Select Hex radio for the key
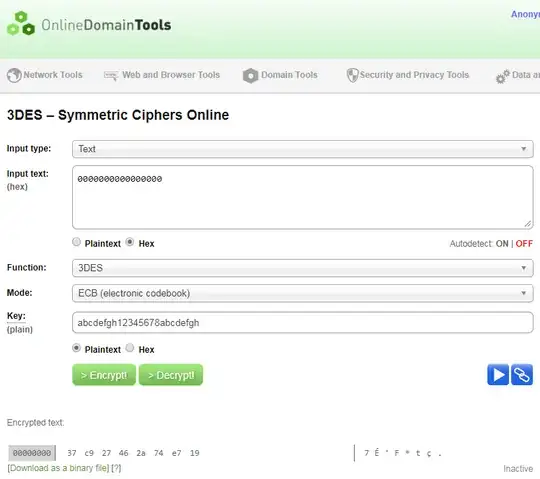Viewport: 540px width, 479px height. tap(130, 348)
